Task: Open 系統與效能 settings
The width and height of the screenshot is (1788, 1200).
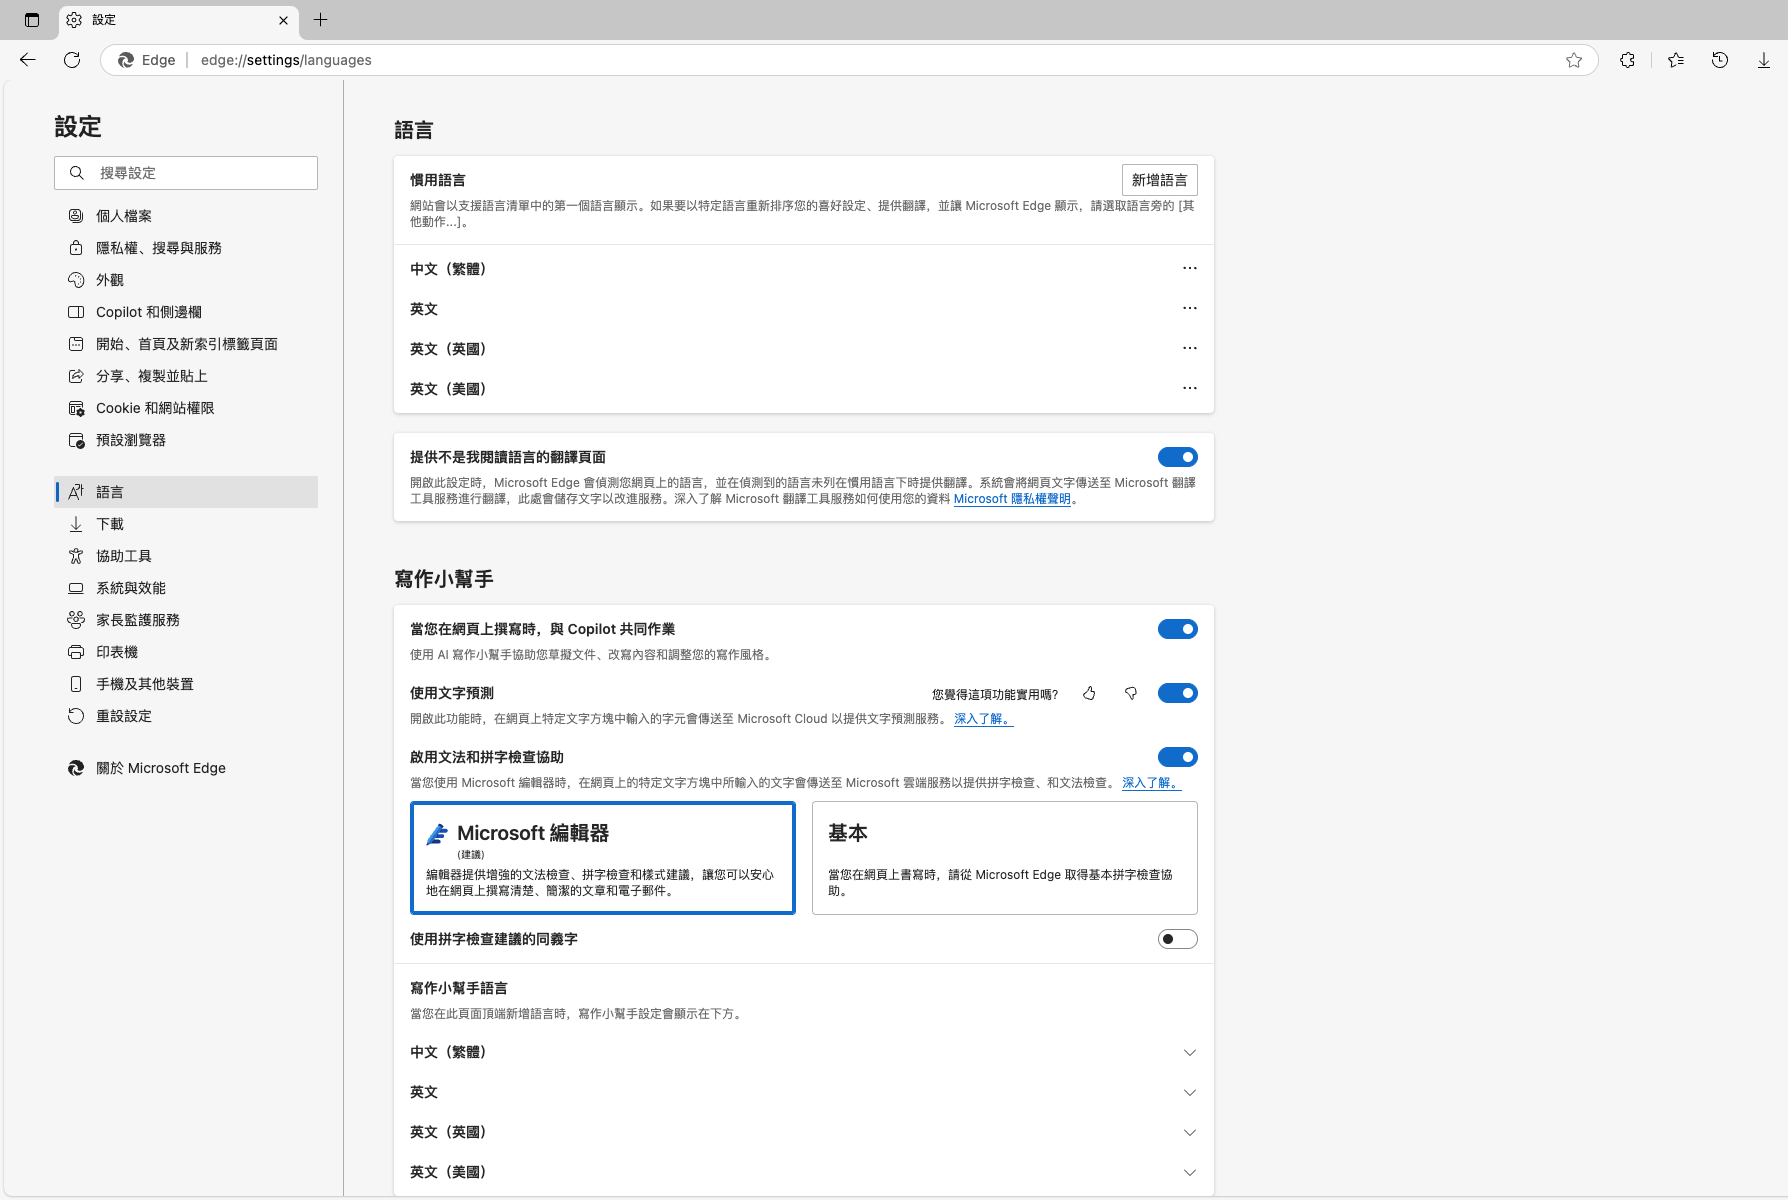Action: [186, 588]
